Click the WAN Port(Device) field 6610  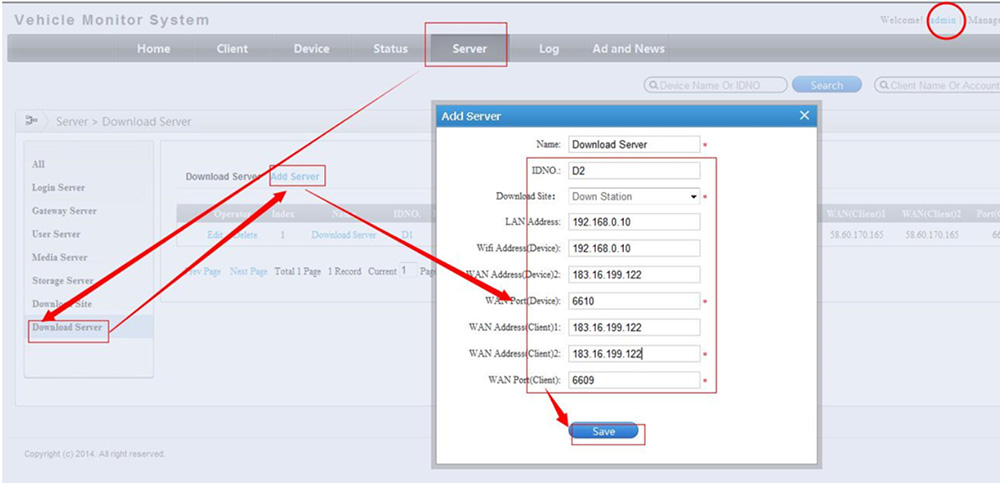tap(634, 301)
